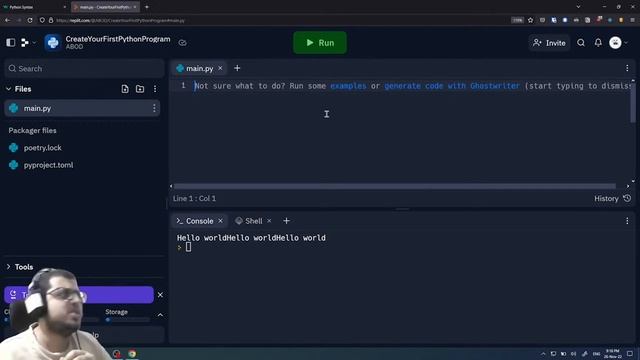This screenshot has height=360, width=640.
Task: Click the Python repl project icon
Action: pos(53,42)
